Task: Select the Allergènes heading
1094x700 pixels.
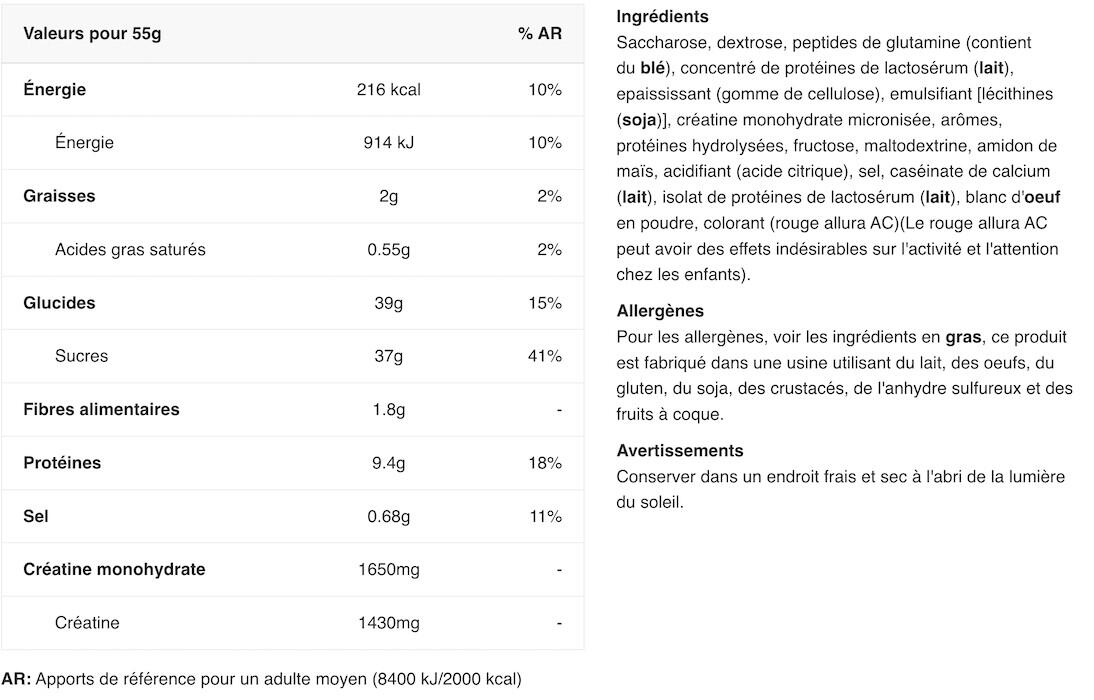Action: pos(660,311)
